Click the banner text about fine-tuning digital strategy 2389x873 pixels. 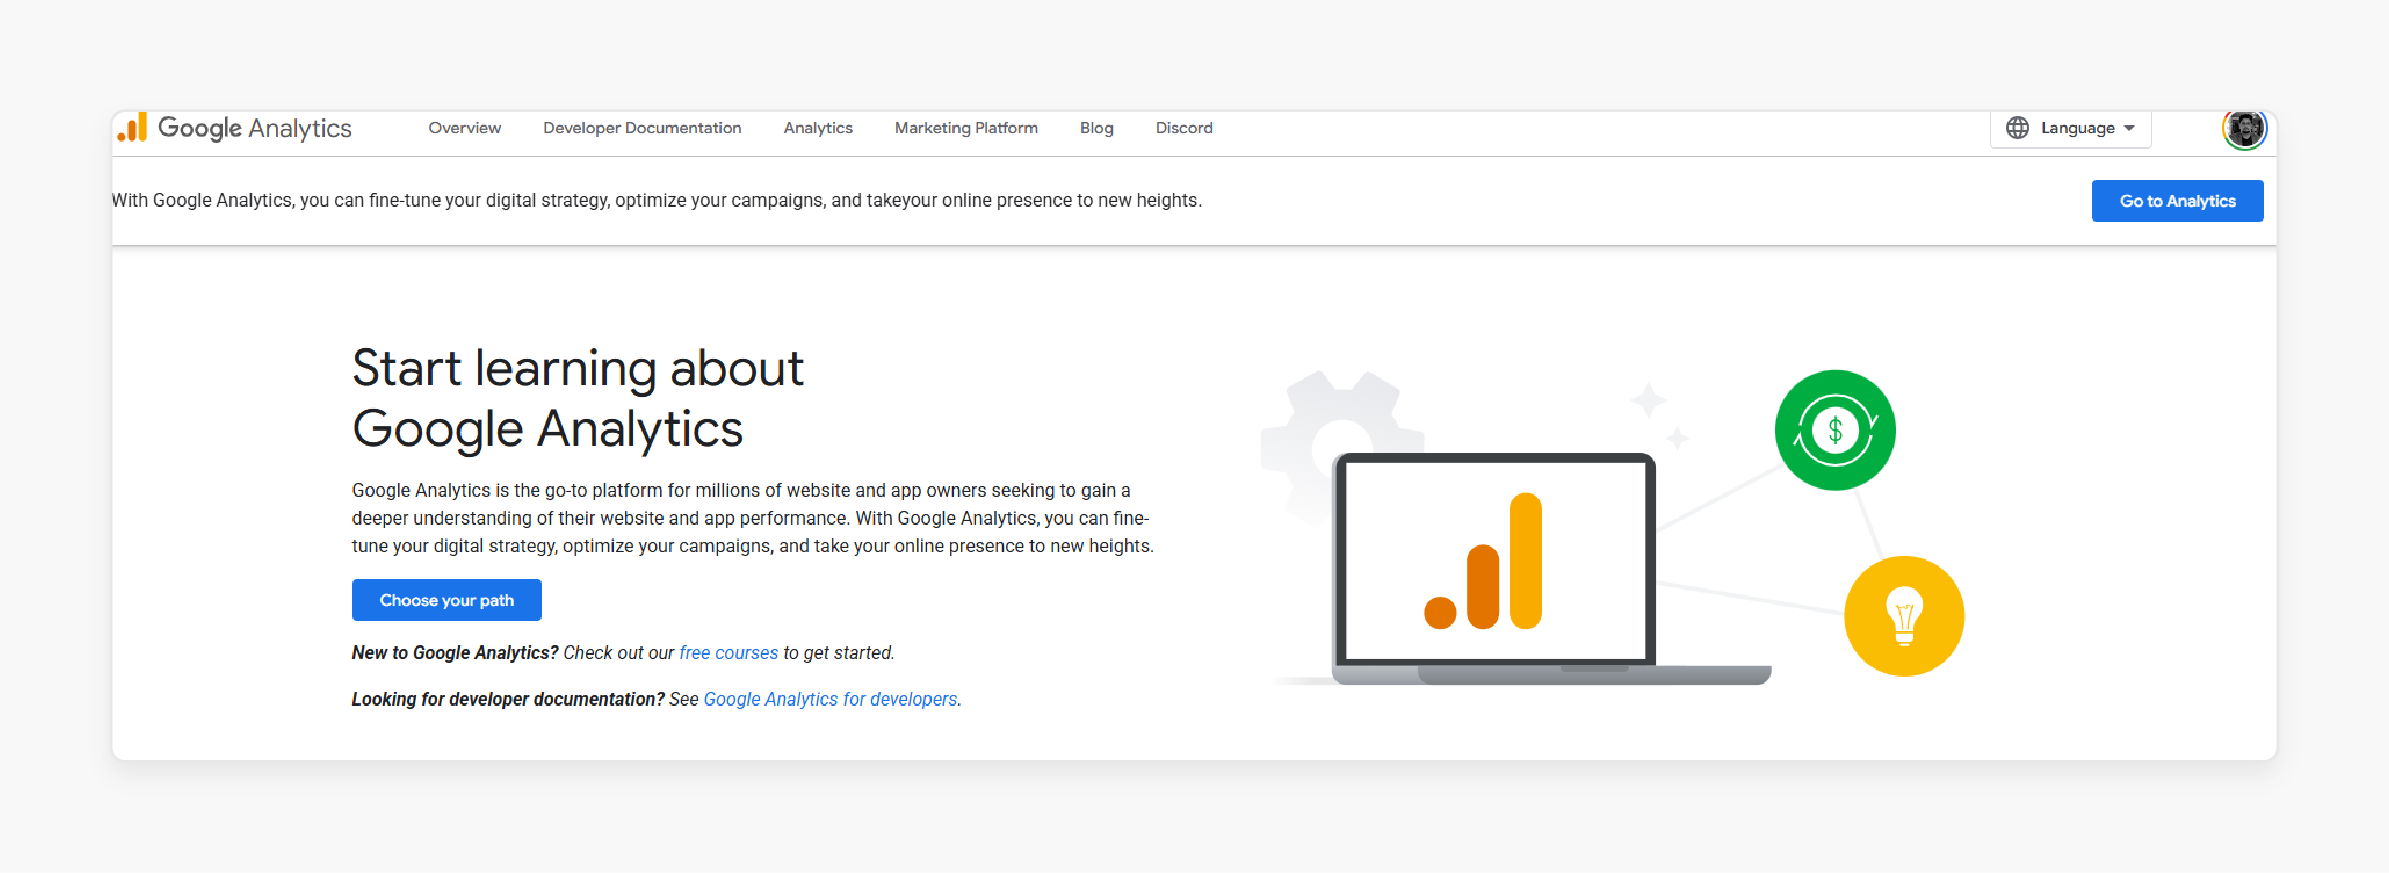[x=657, y=201]
